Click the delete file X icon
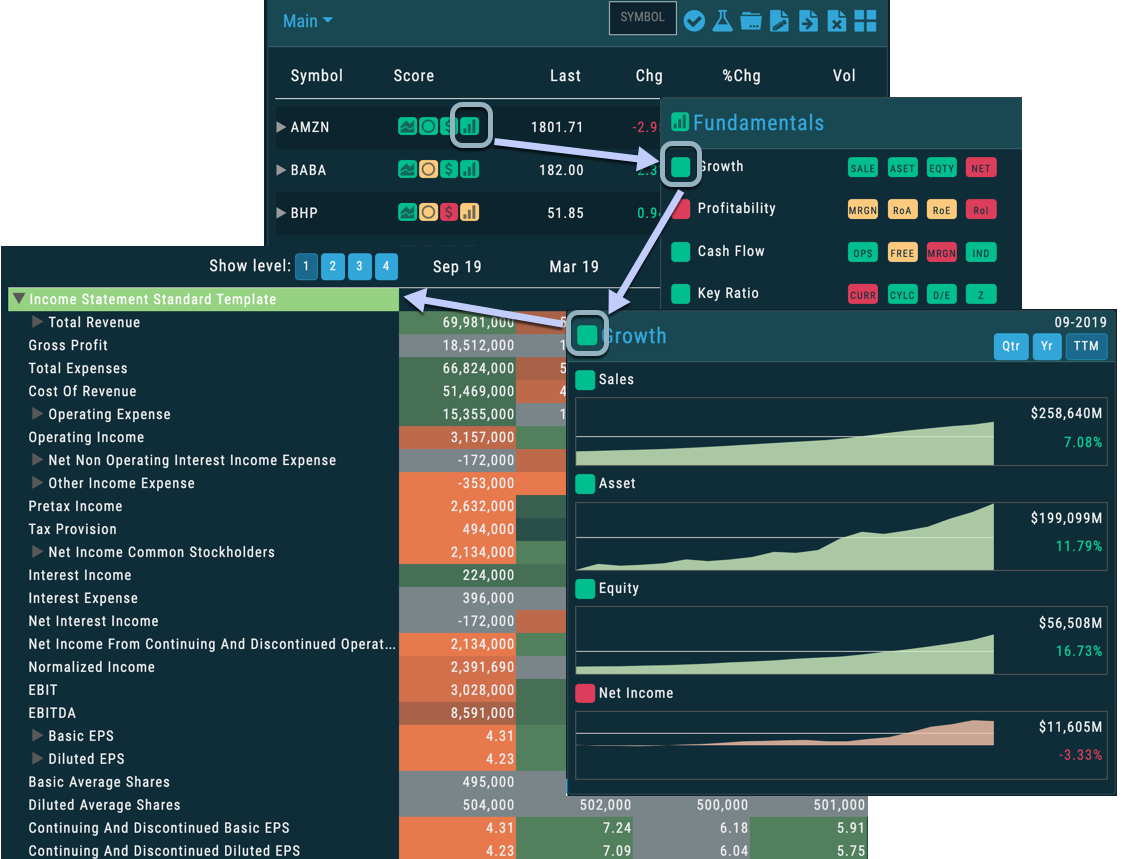This screenshot has height=859, width=1146. pos(837,21)
